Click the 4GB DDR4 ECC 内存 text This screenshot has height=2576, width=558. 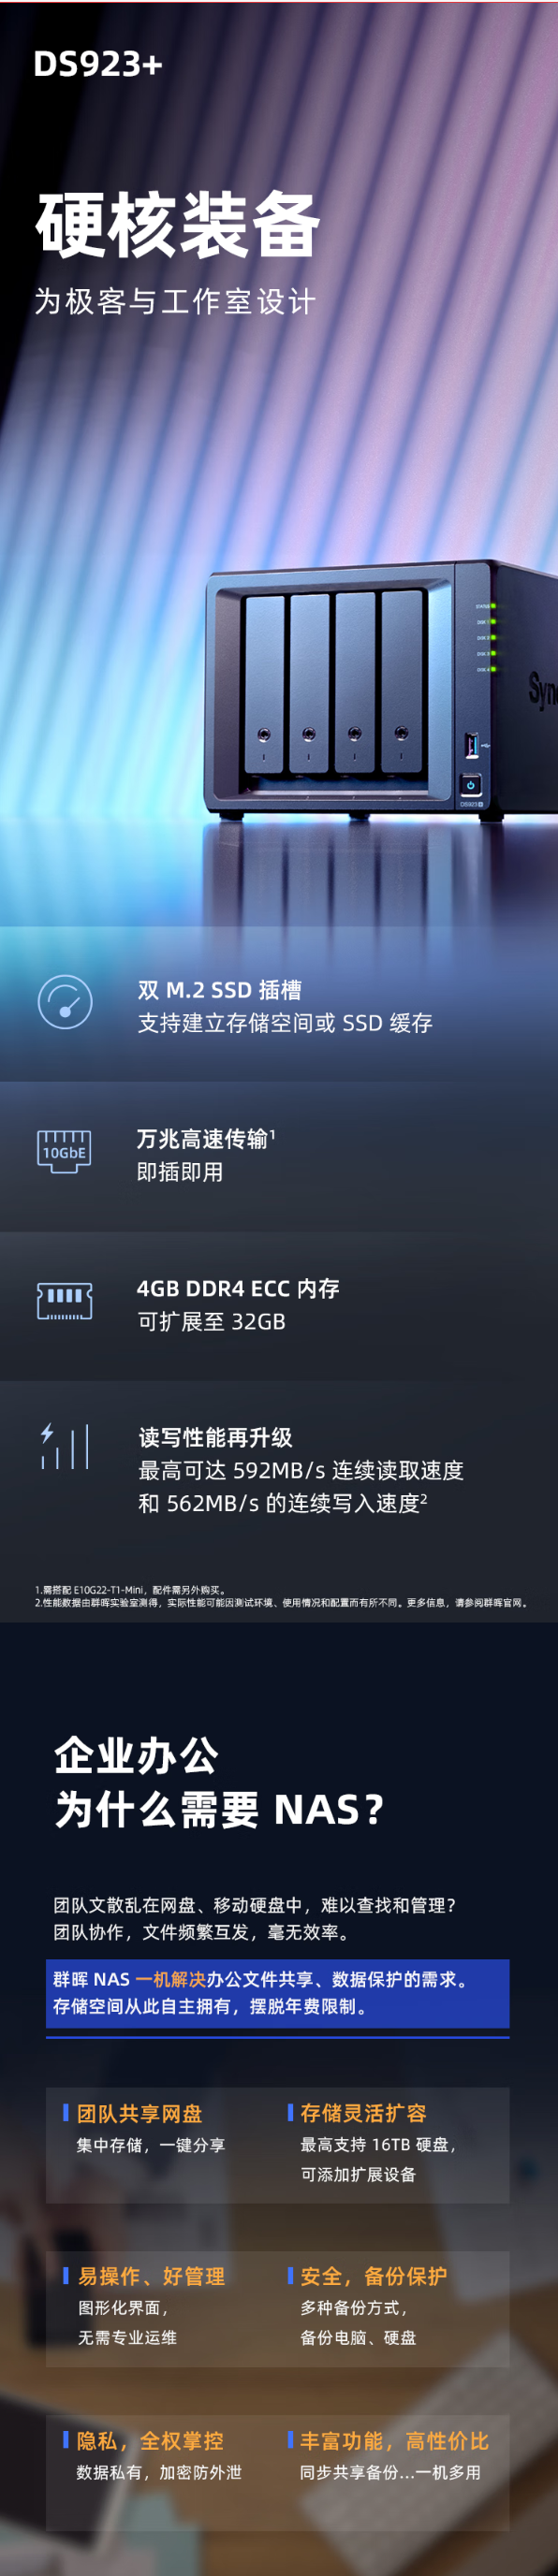coord(238,1288)
